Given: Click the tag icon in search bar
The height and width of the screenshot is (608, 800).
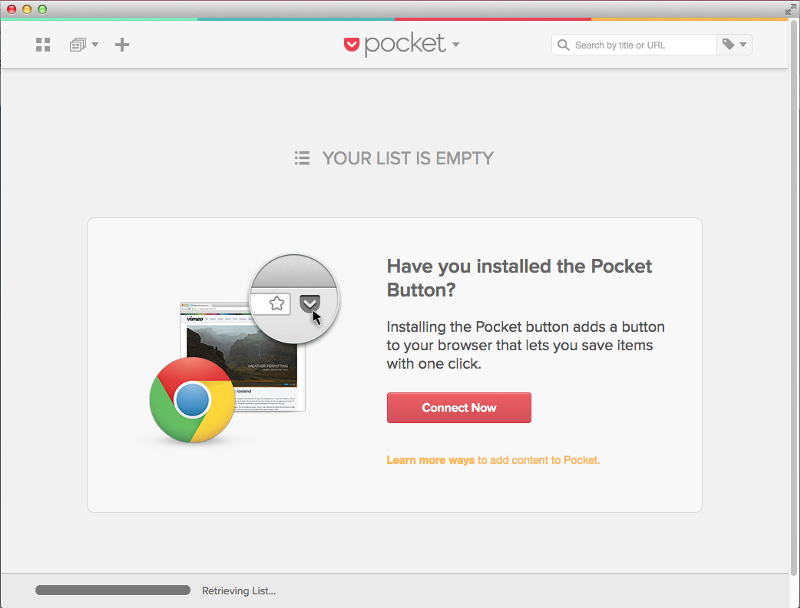Looking at the screenshot, I should (728, 45).
